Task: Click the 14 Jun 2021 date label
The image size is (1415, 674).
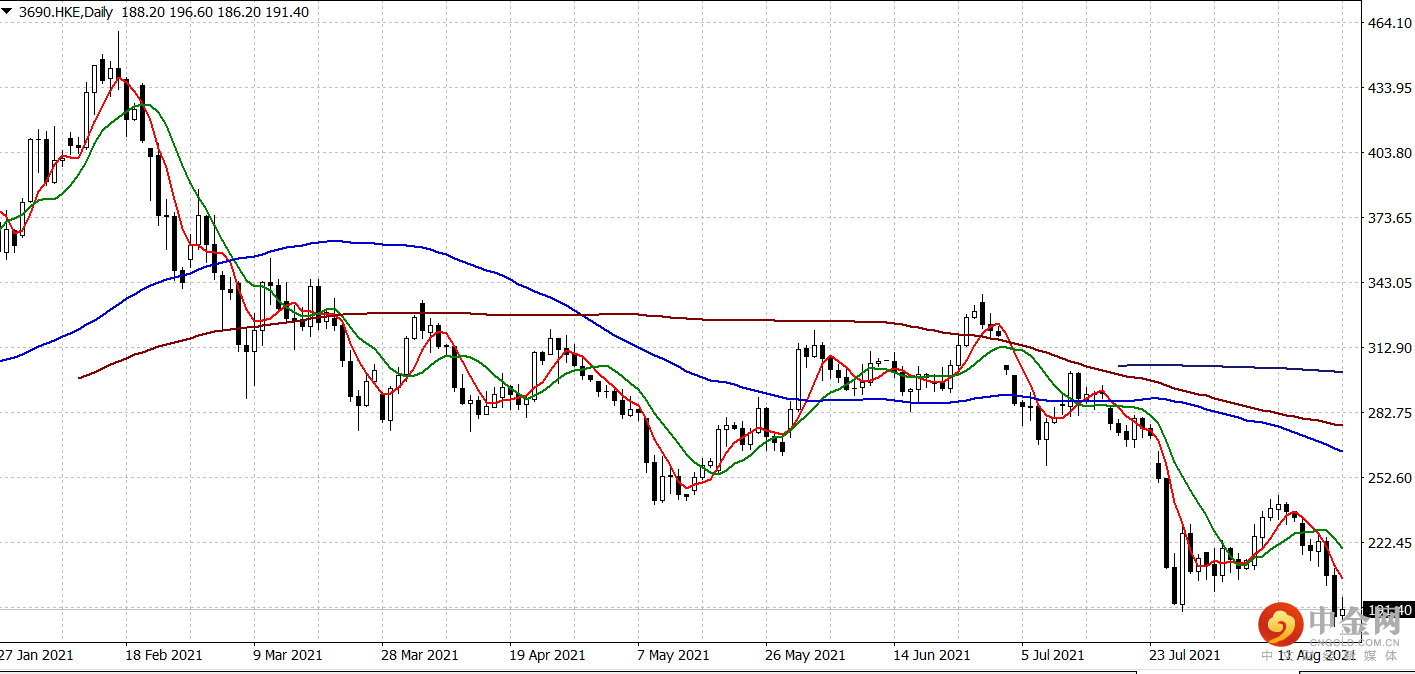Action: pyautogui.click(x=932, y=655)
